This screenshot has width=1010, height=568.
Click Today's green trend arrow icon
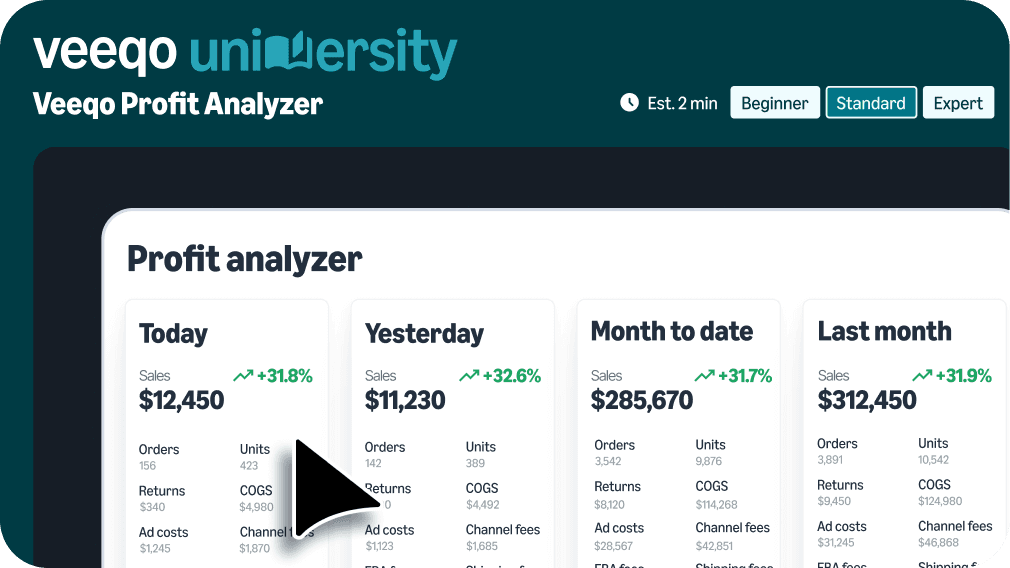click(x=243, y=376)
